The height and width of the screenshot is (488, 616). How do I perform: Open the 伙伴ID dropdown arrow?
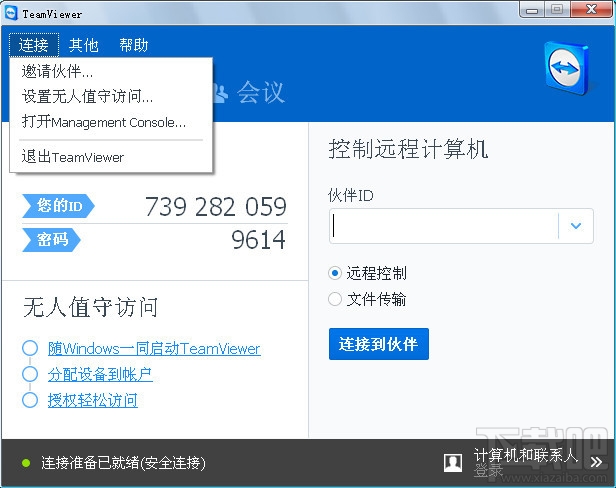[576, 226]
